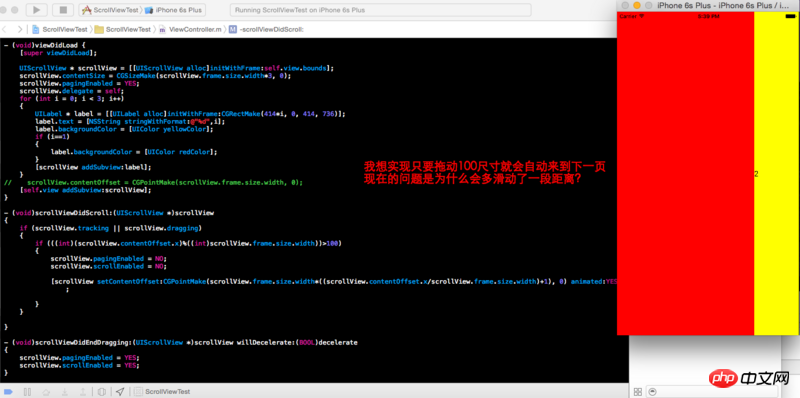Viewport: 800px width, 398px height.
Task: Click the scrollViewDidEndDragging method signature
Action: point(181,342)
